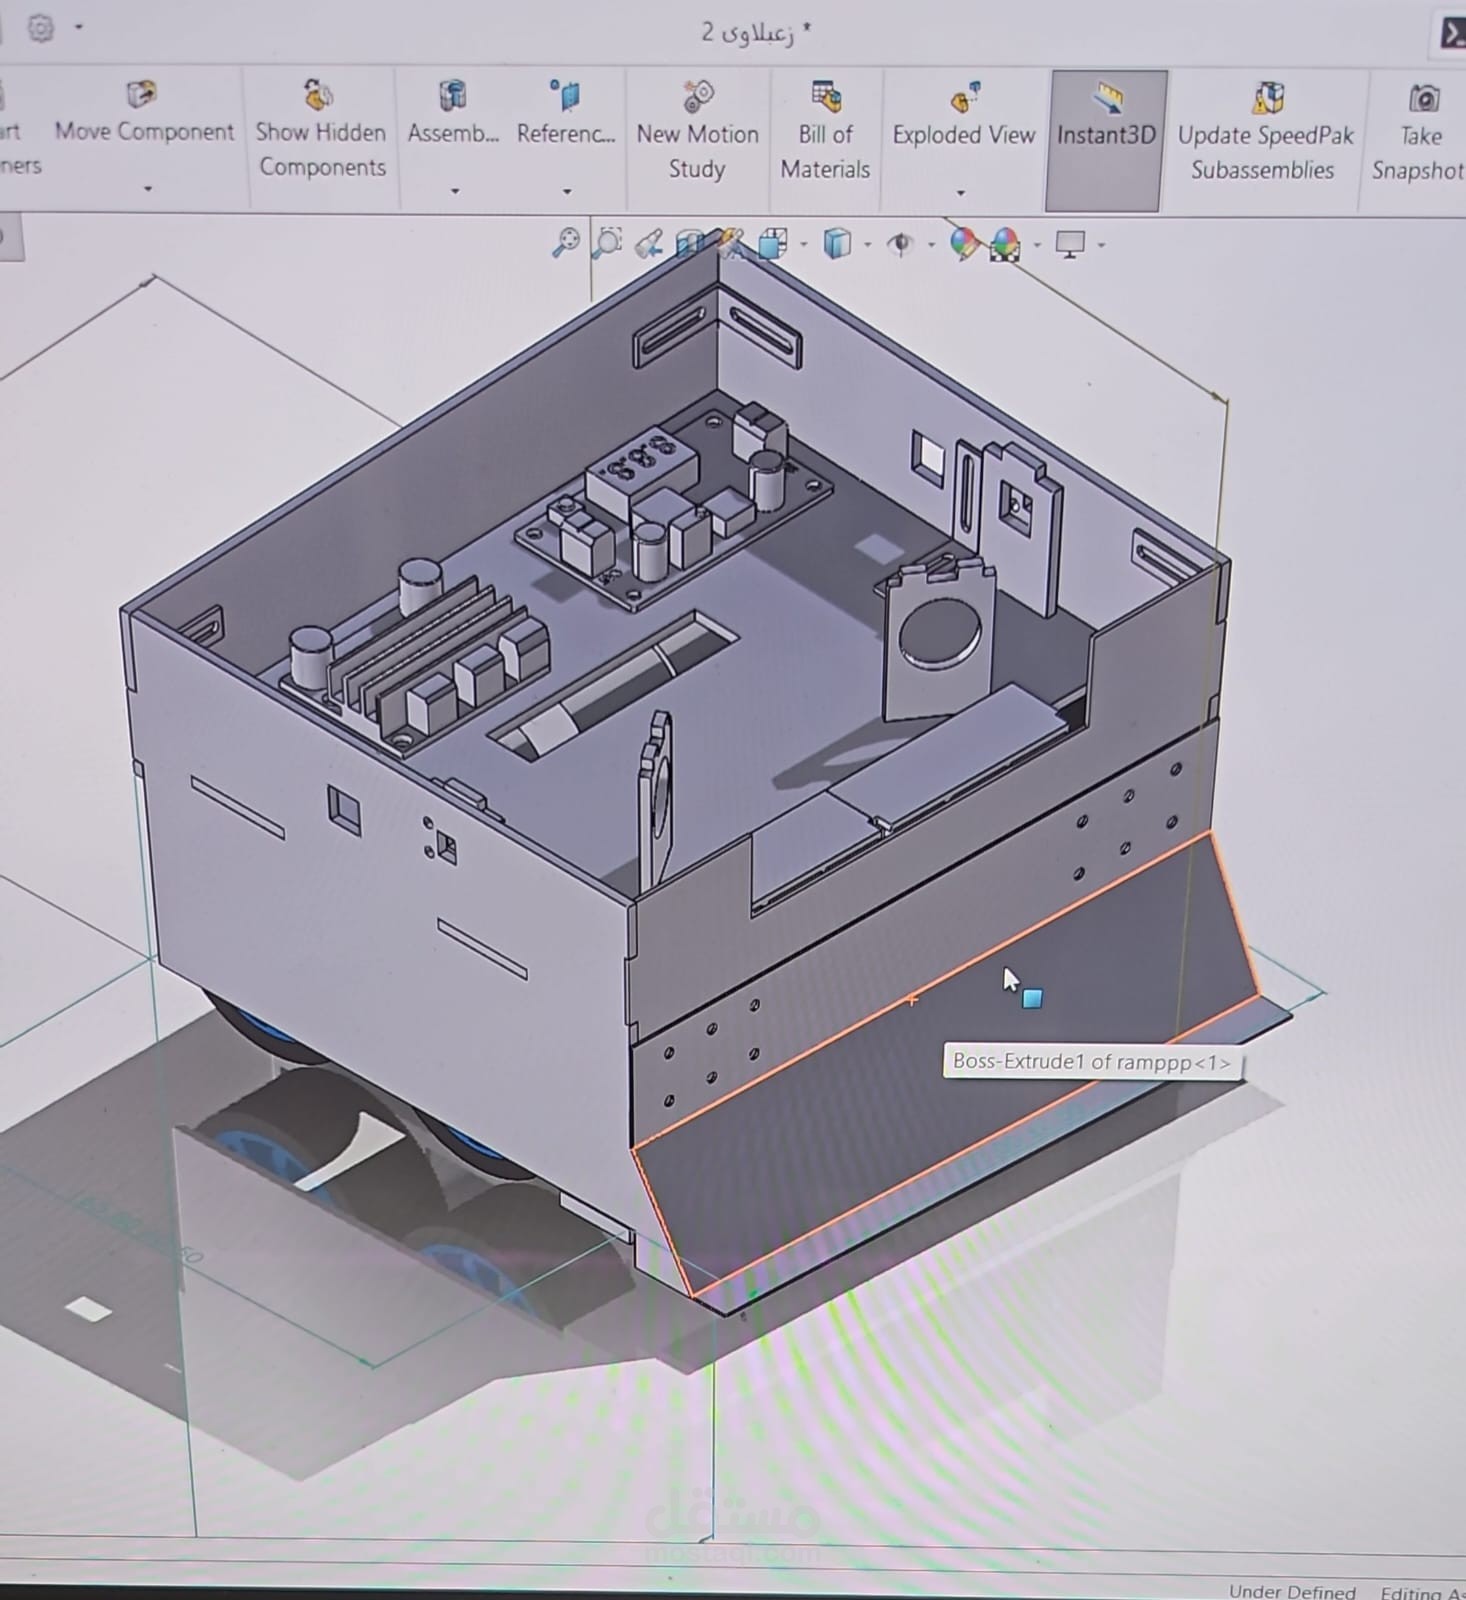Toggle the Hide/Show Items eye icon
This screenshot has width=1466, height=1600.
[x=901, y=244]
